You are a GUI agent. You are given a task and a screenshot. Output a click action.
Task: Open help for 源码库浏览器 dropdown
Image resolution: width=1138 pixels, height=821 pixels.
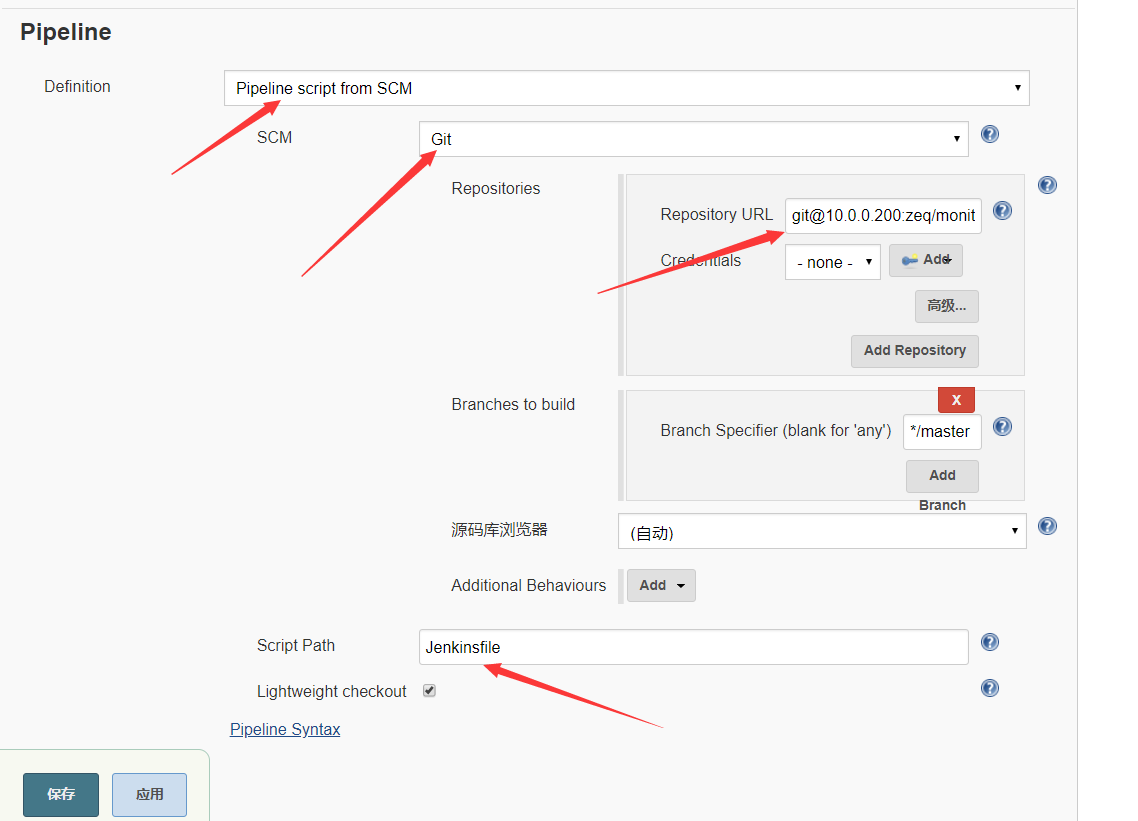1047,526
